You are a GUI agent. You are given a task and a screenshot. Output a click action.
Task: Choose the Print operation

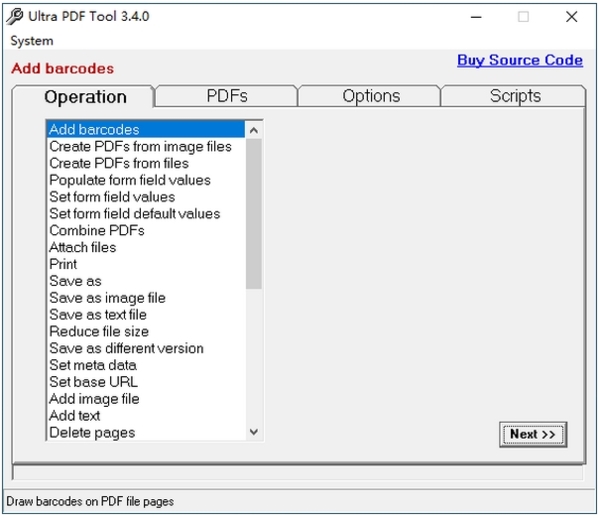point(146,264)
